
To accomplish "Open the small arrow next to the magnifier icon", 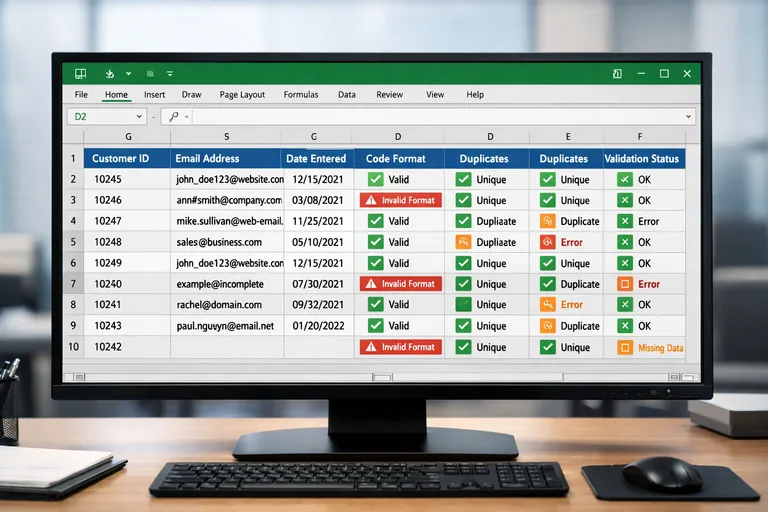I will click(187, 117).
